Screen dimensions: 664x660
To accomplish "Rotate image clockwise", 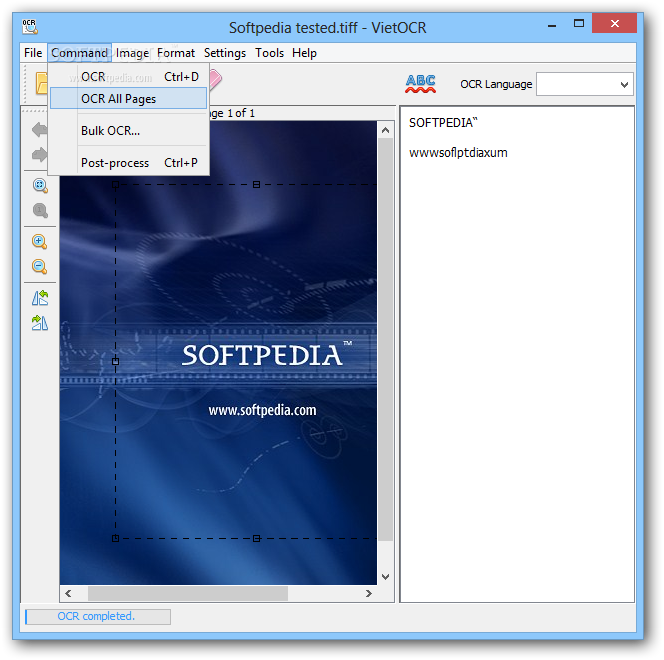I will tap(40, 323).
